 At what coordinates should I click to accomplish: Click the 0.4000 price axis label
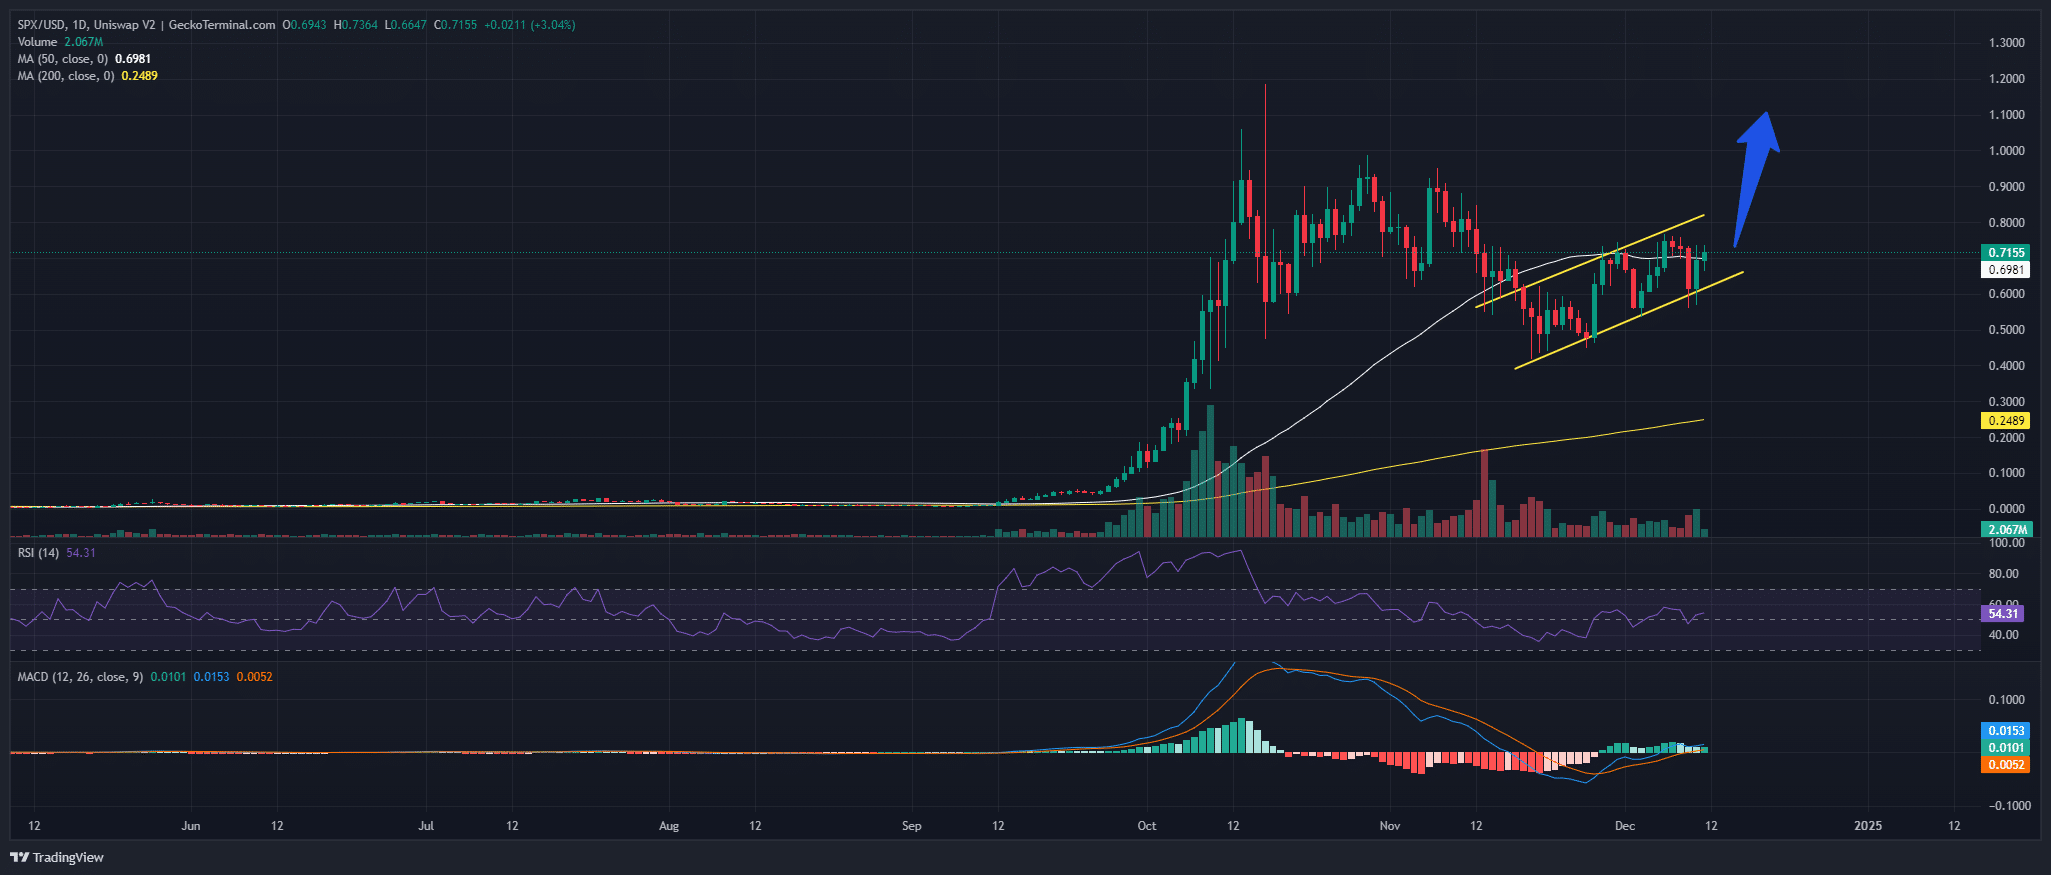[2007, 366]
